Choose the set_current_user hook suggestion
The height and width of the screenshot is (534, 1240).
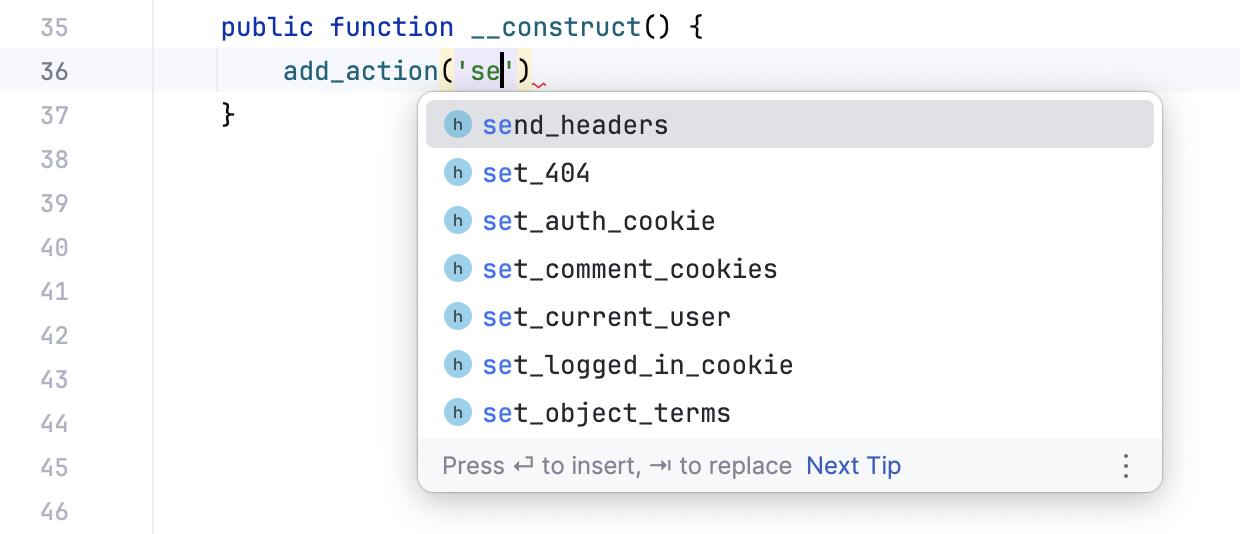[607, 317]
